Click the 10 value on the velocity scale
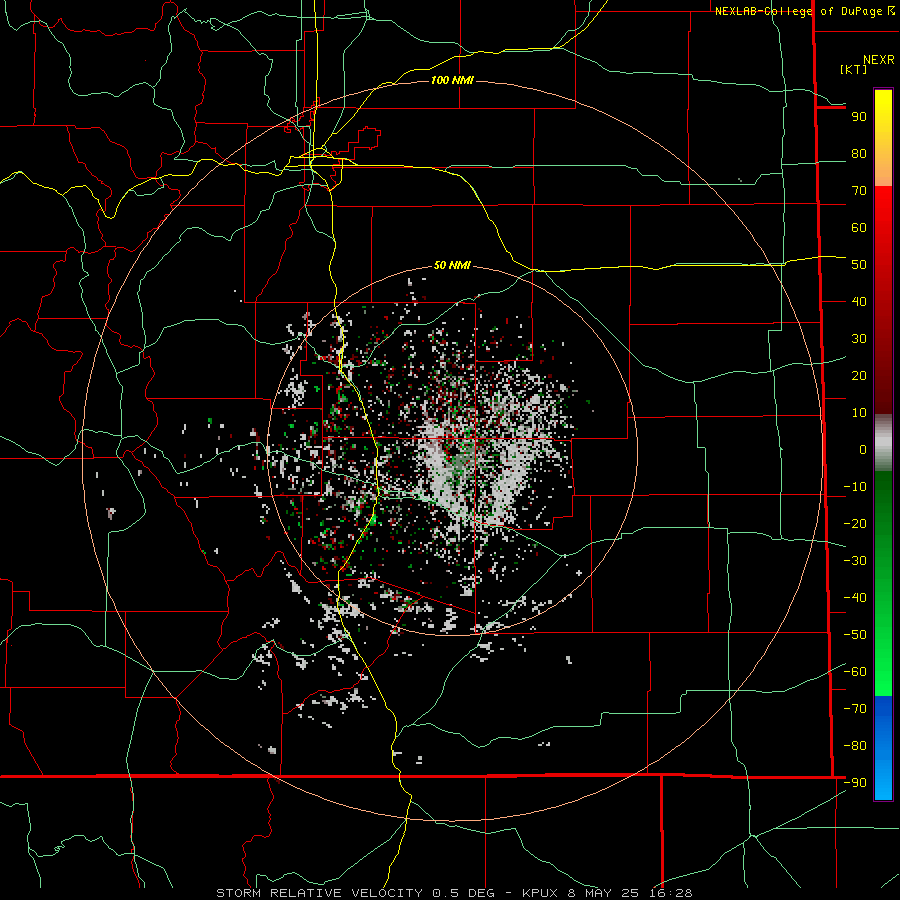The image size is (900, 900). point(859,413)
